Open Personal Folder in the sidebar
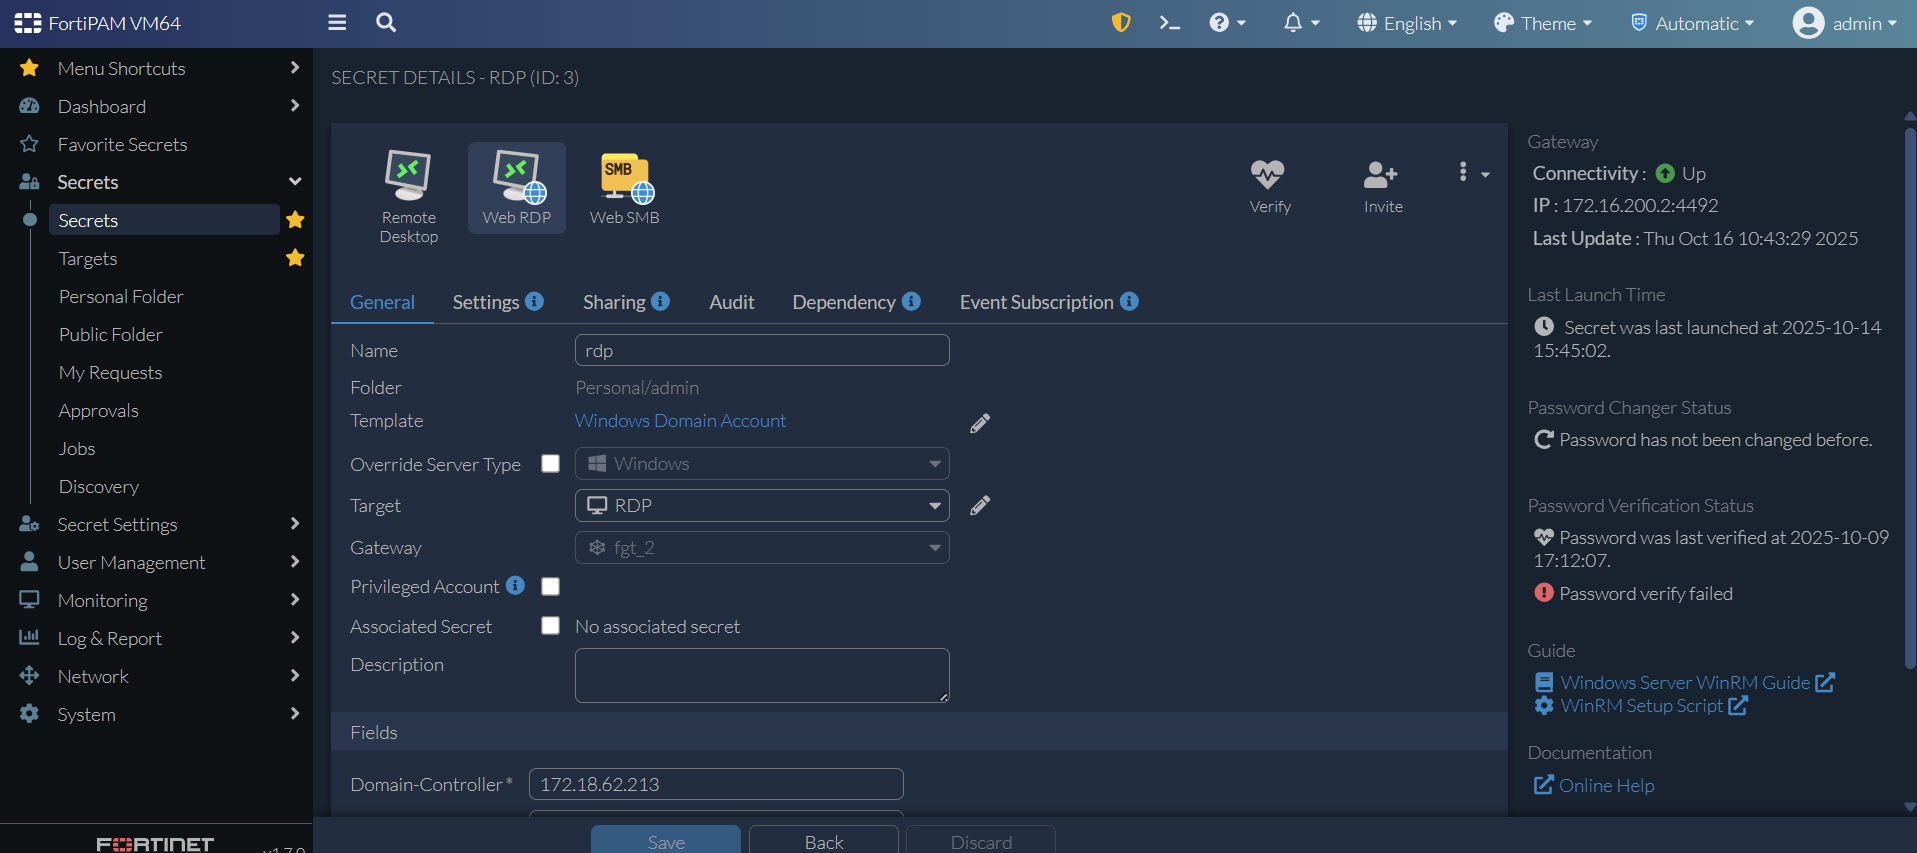 121,296
